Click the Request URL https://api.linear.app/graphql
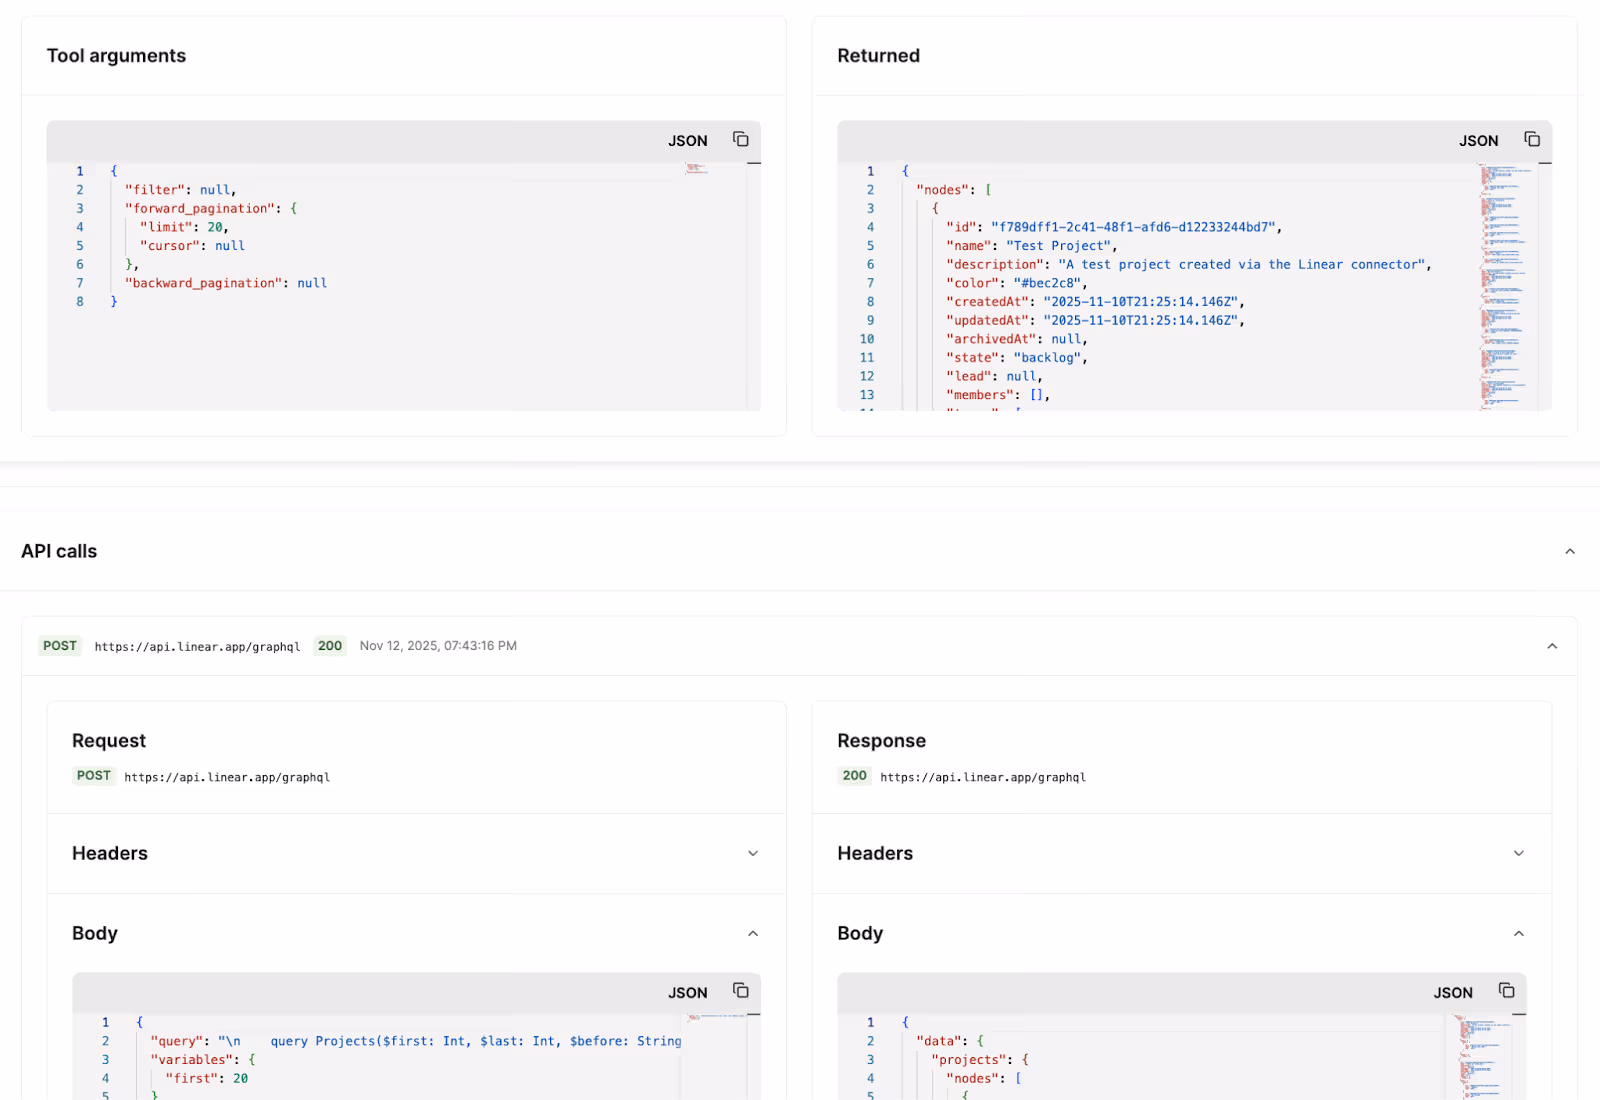 point(227,777)
